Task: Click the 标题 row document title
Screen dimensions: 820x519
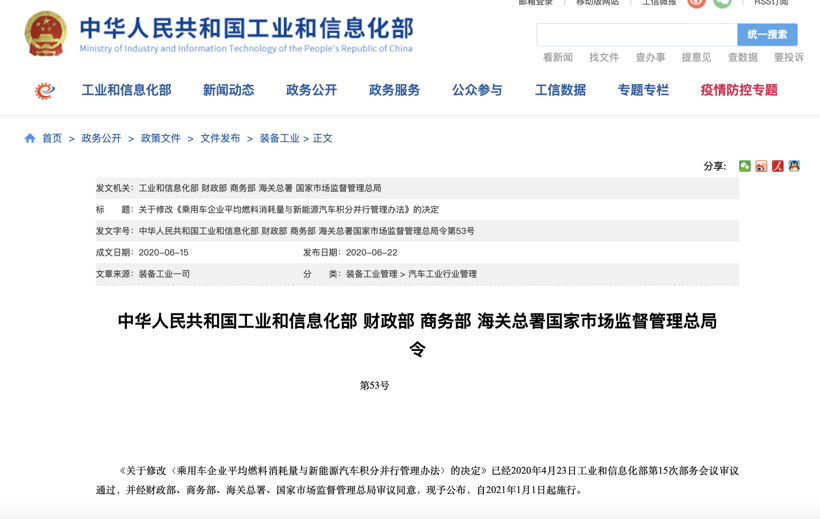Action: click(x=289, y=209)
